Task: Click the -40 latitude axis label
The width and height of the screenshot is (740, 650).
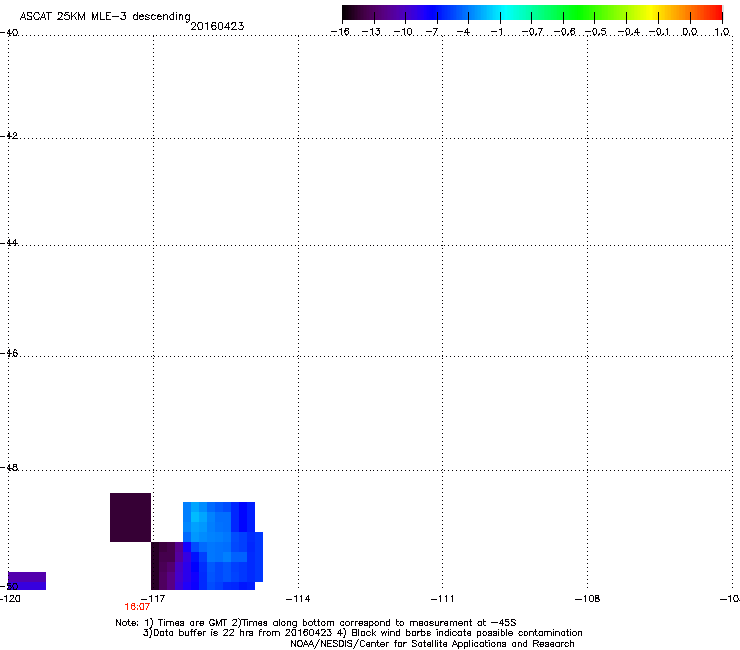Action: coord(9,33)
